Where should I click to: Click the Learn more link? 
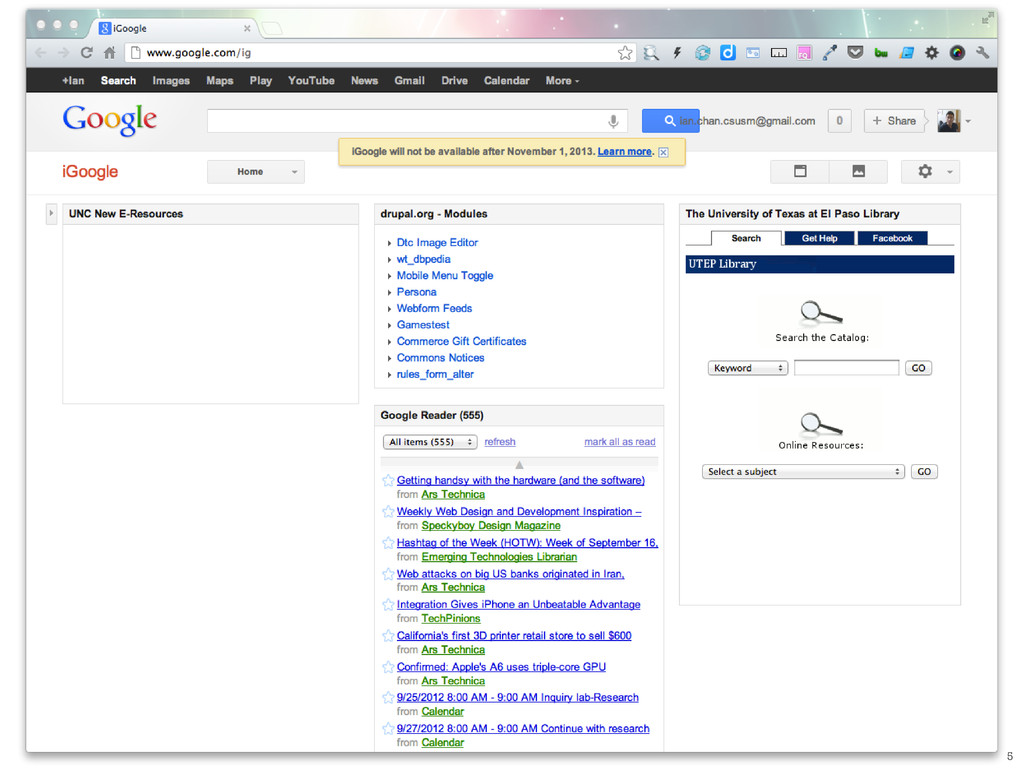(624, 152)
